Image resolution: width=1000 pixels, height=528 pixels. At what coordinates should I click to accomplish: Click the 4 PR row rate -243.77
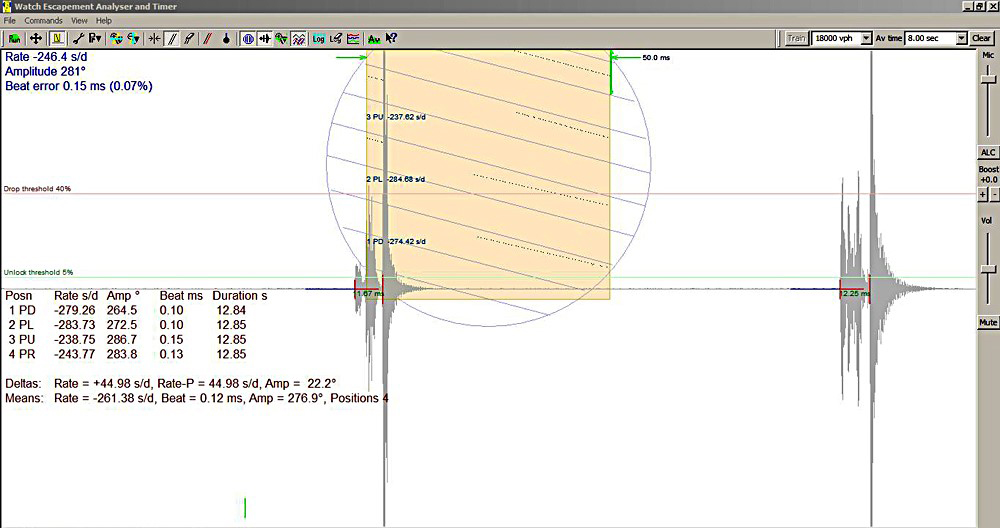coord(75,355)
